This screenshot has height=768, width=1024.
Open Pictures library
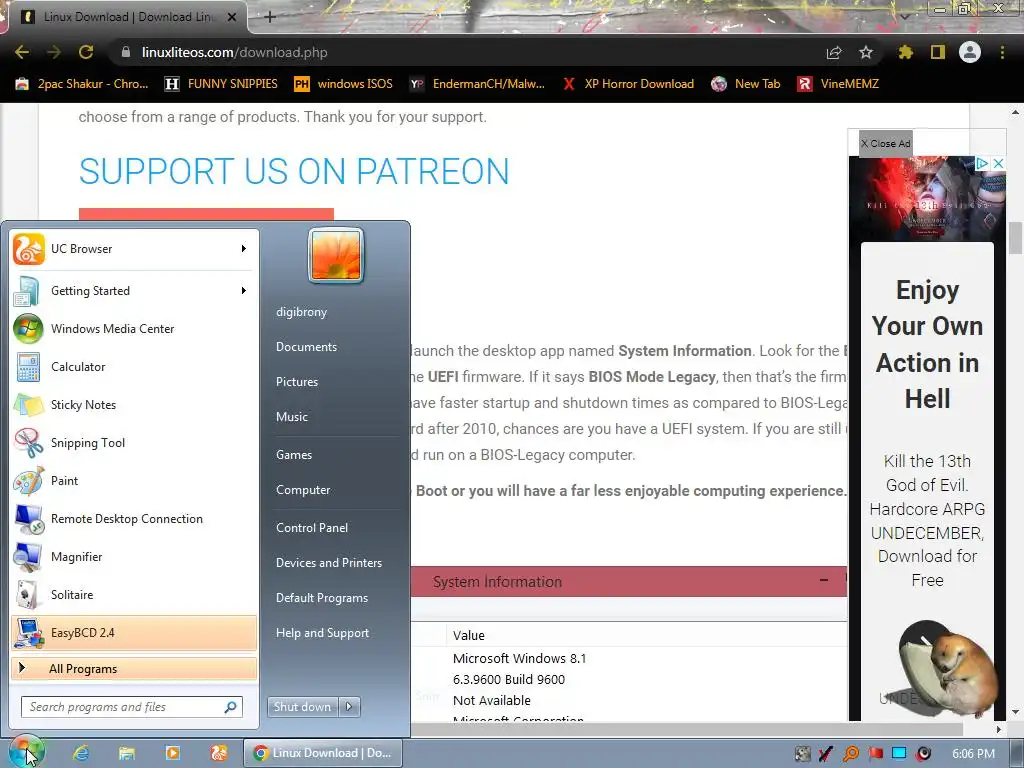pyautogui.click(x=296, y=382)
